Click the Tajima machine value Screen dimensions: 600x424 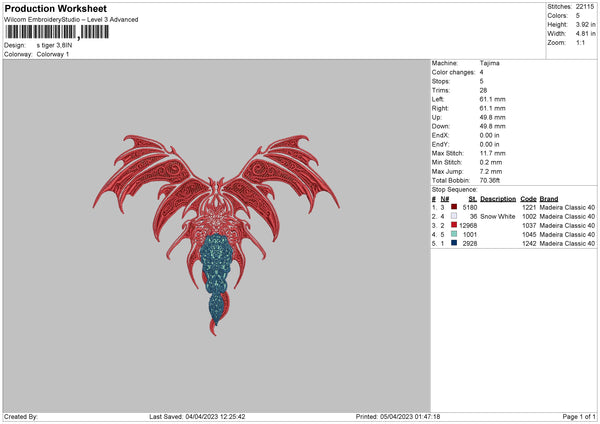coord(490,63)
